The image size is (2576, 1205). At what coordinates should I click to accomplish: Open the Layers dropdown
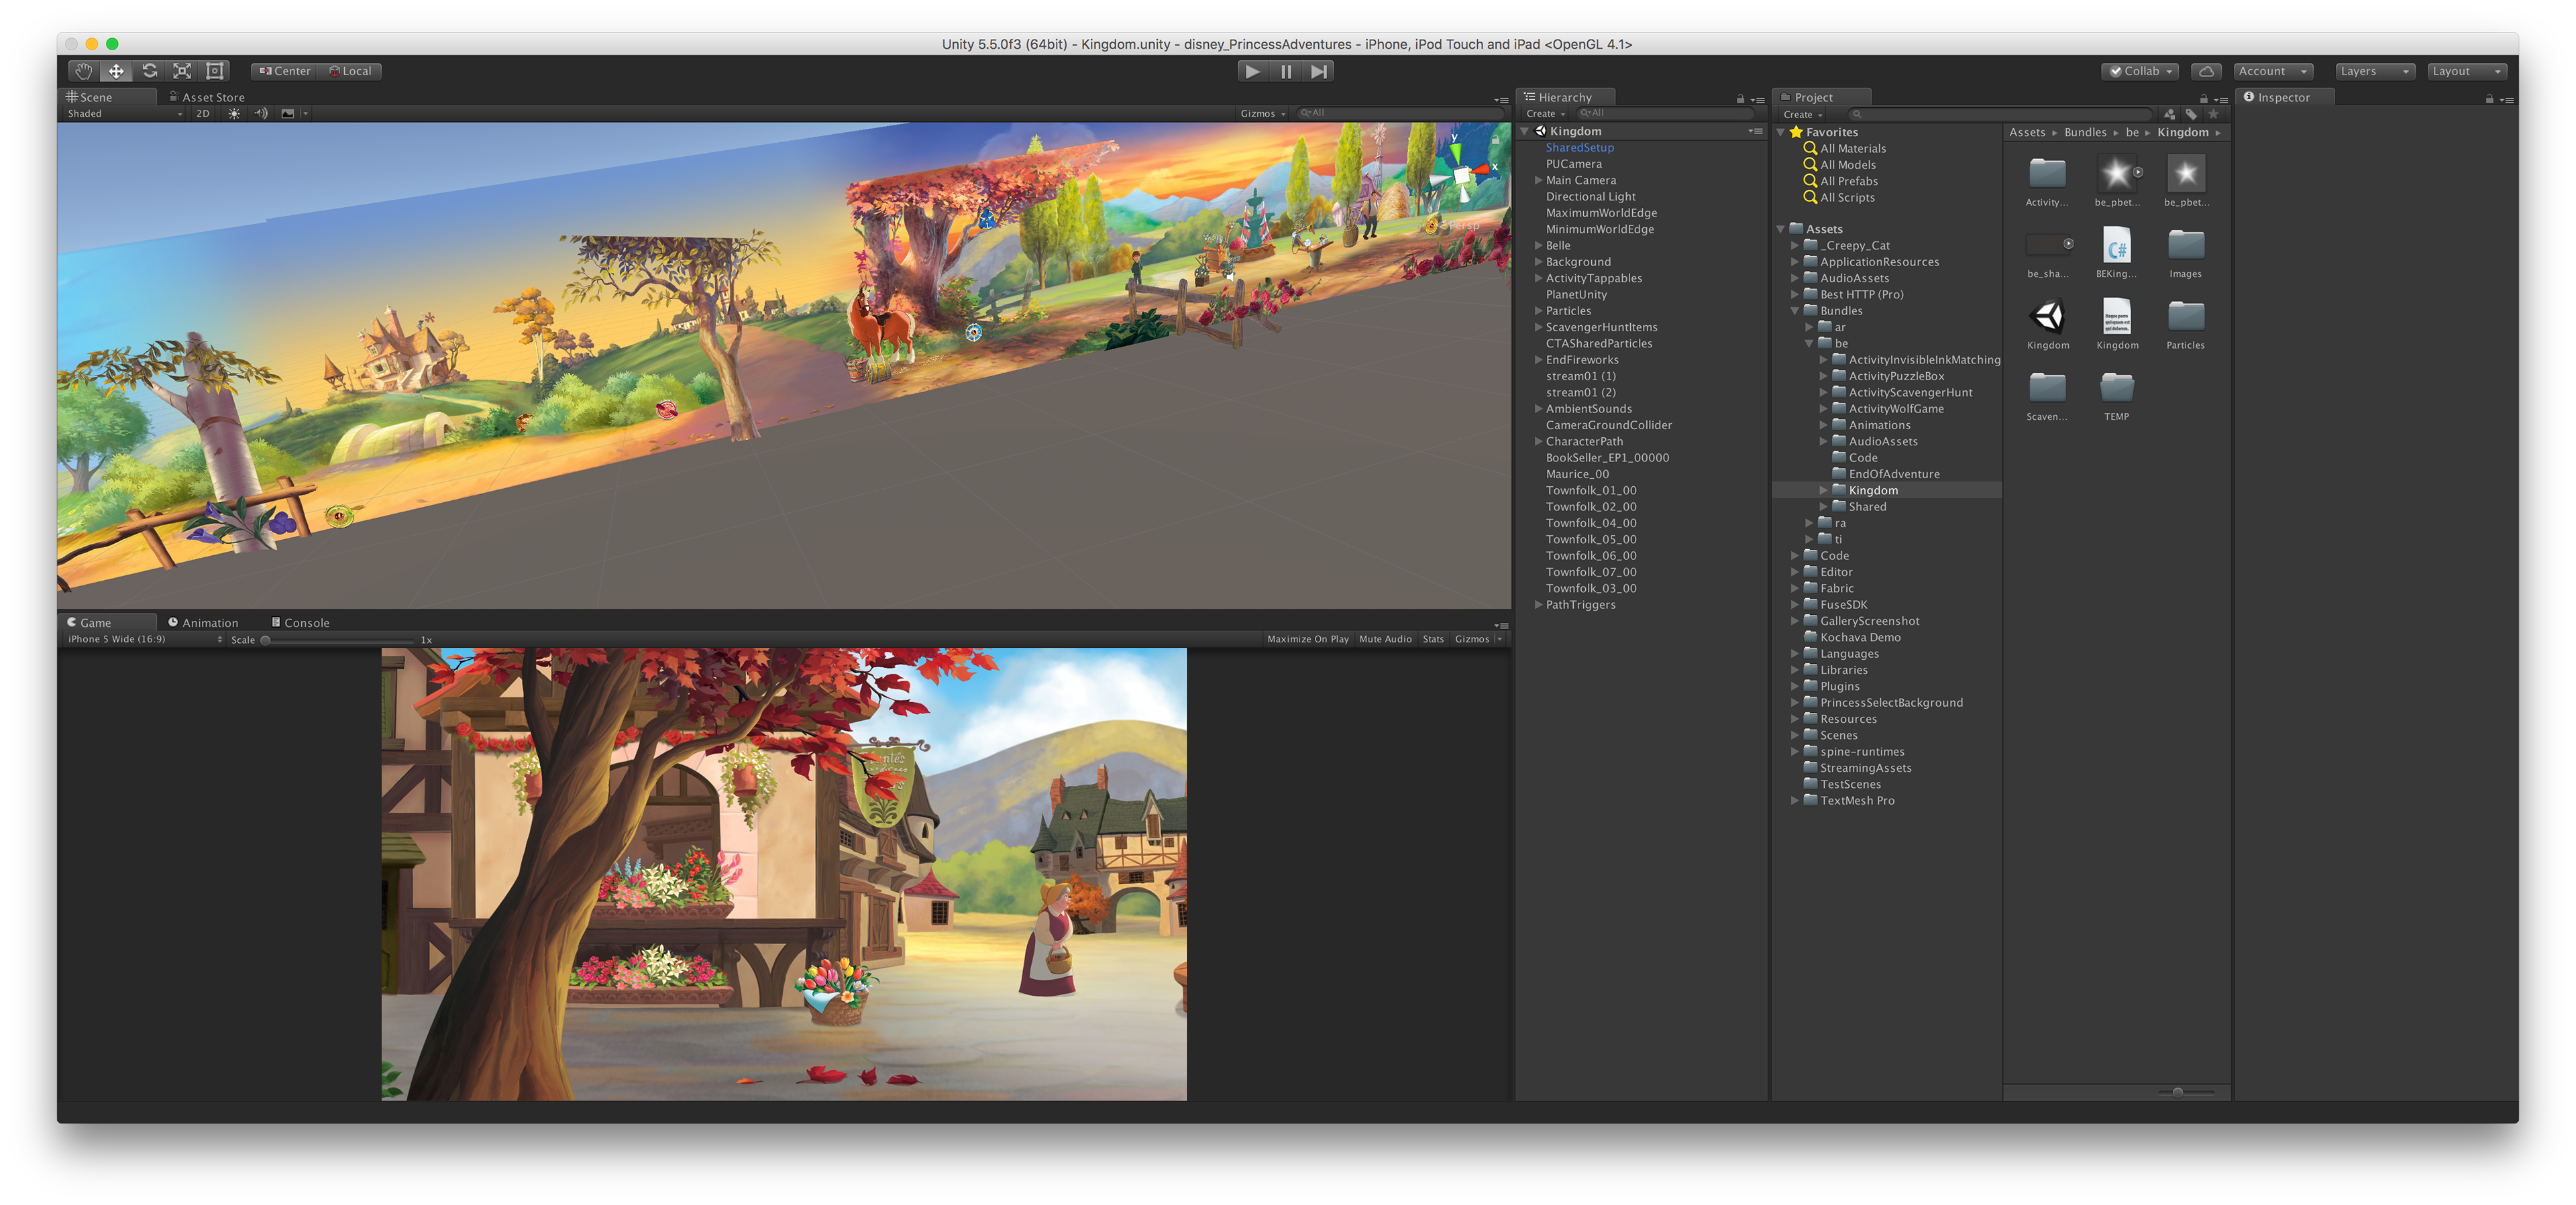coord(2375,71)
